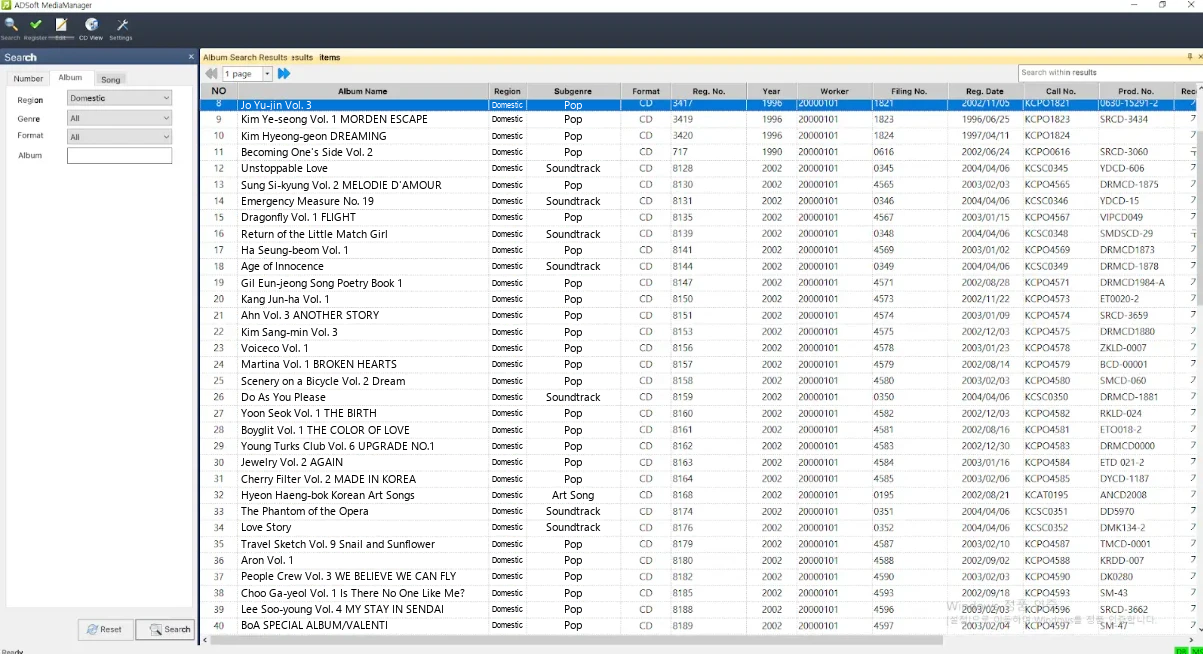Sort by Subgenre column header
The image size is (1203, 654).
pyautogui.click(x=573, y=91)
